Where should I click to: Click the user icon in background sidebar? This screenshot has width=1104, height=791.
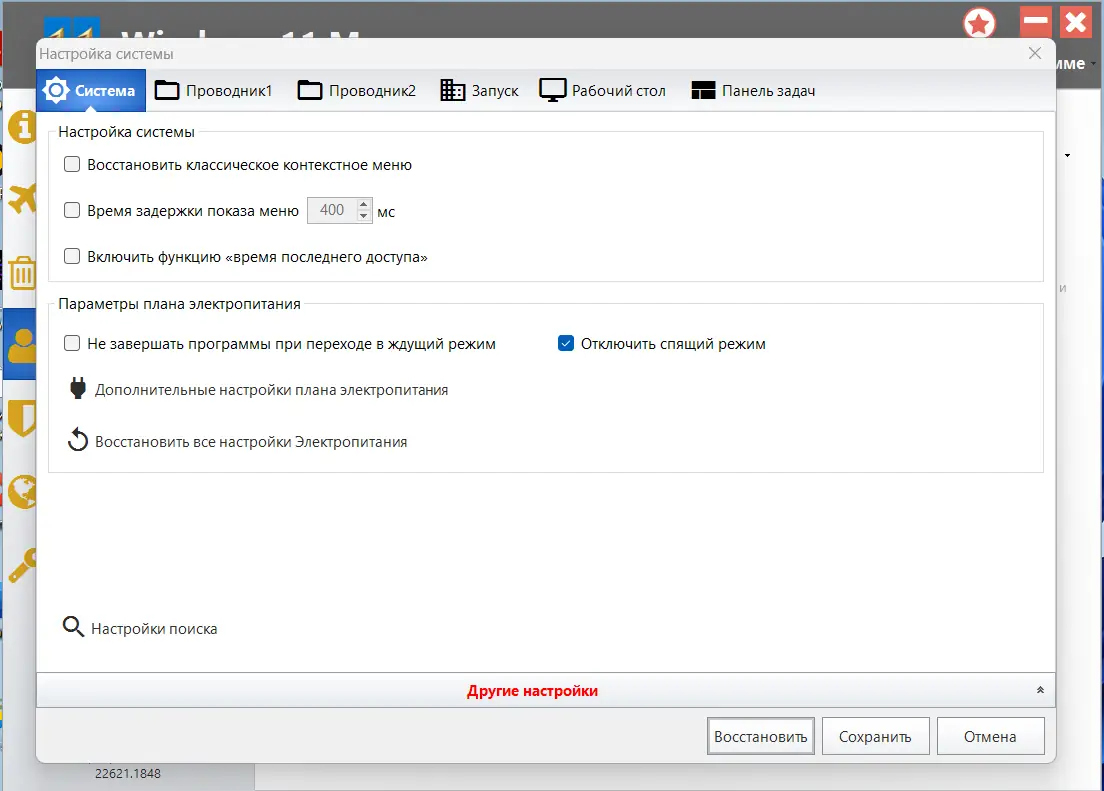point(22,344)
